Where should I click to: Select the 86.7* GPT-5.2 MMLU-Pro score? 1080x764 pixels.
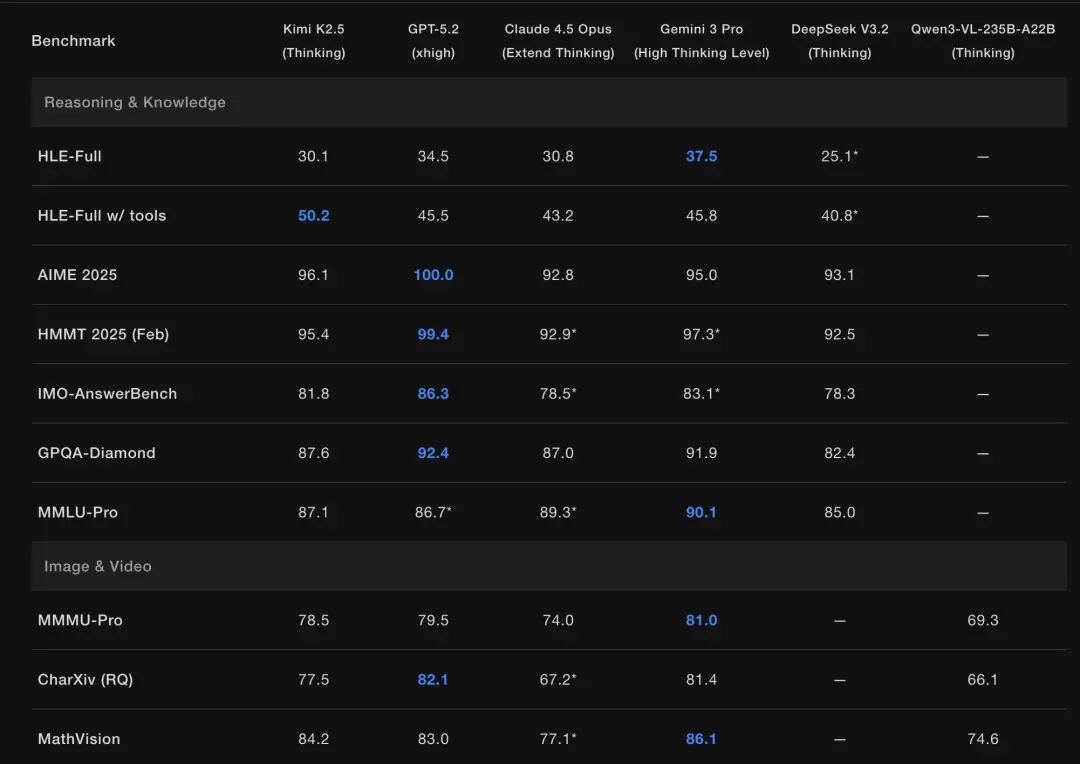click(433, 512)
